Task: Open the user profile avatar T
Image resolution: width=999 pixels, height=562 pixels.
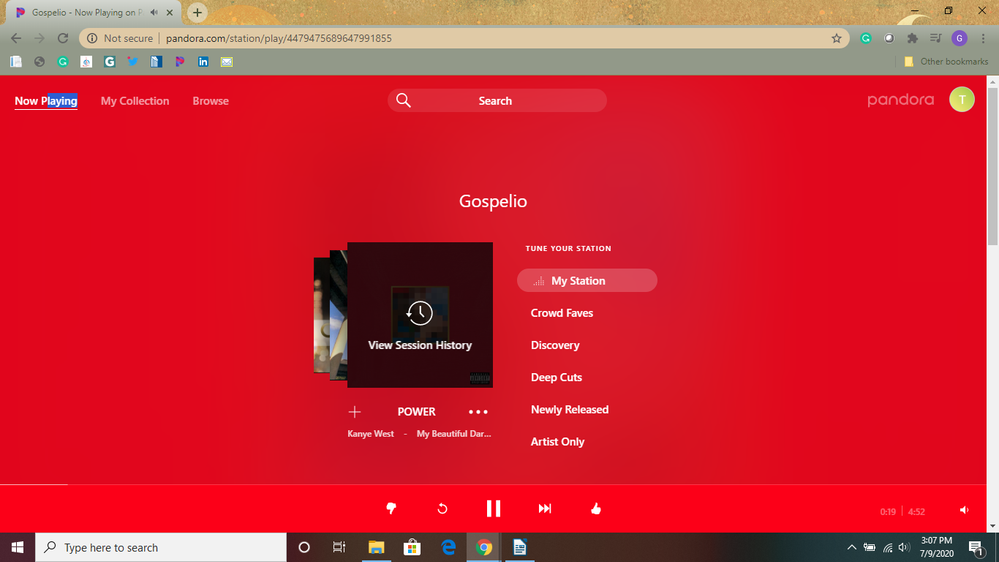Action: point(961,100)
